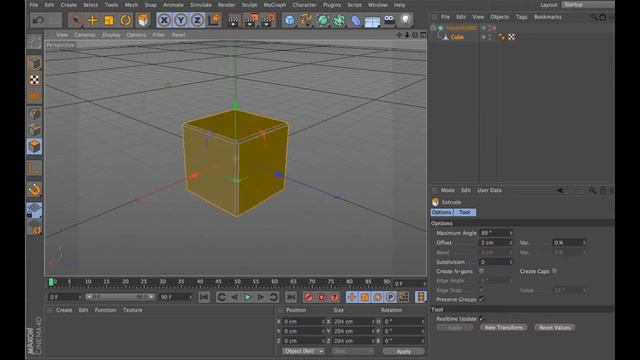Click record active objects button
The image size is (640, 360).
coord(308,297)
